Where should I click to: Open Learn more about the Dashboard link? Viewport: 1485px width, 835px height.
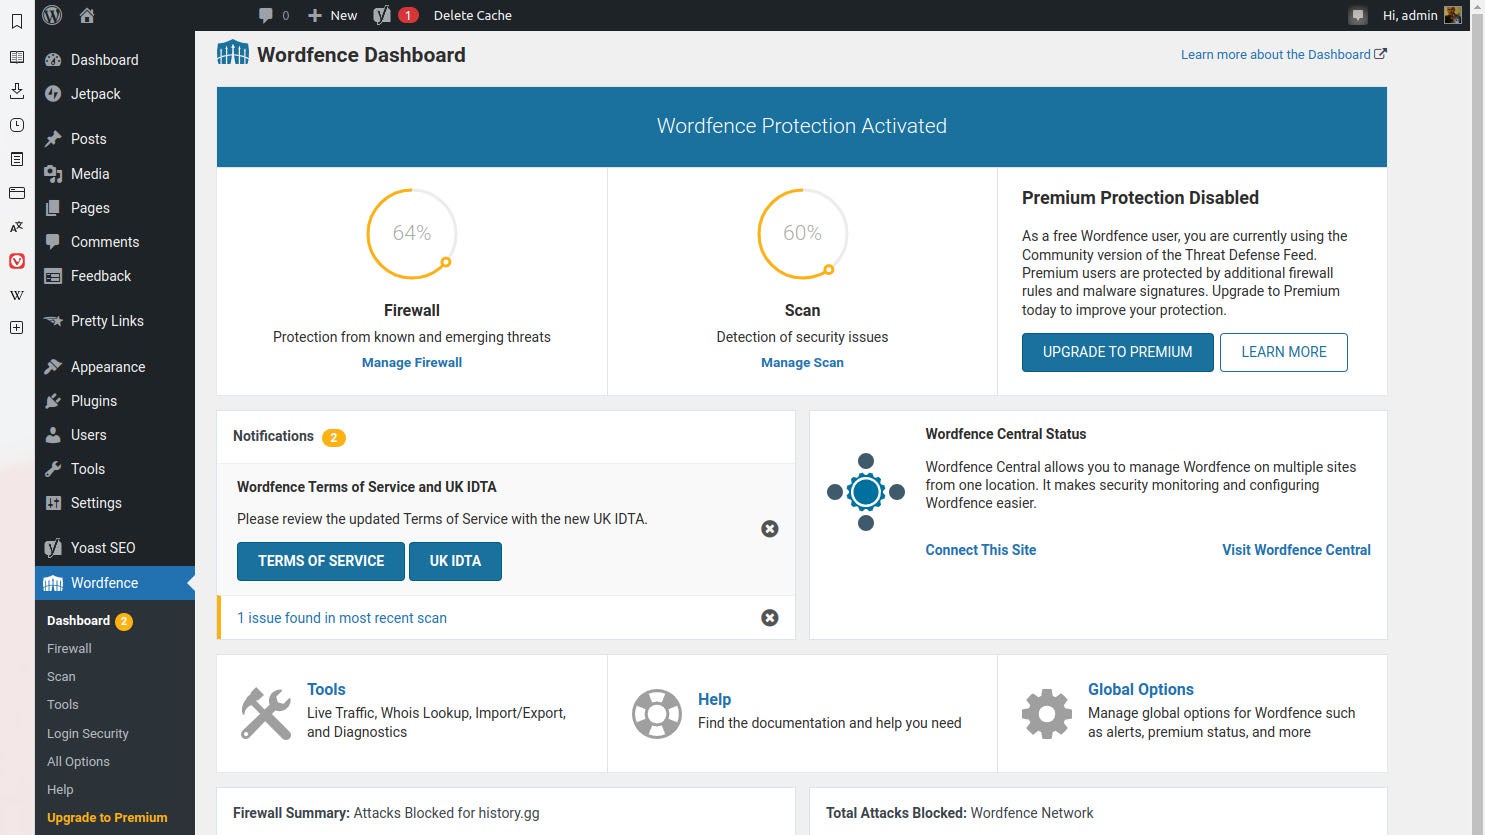point(1284,55)
